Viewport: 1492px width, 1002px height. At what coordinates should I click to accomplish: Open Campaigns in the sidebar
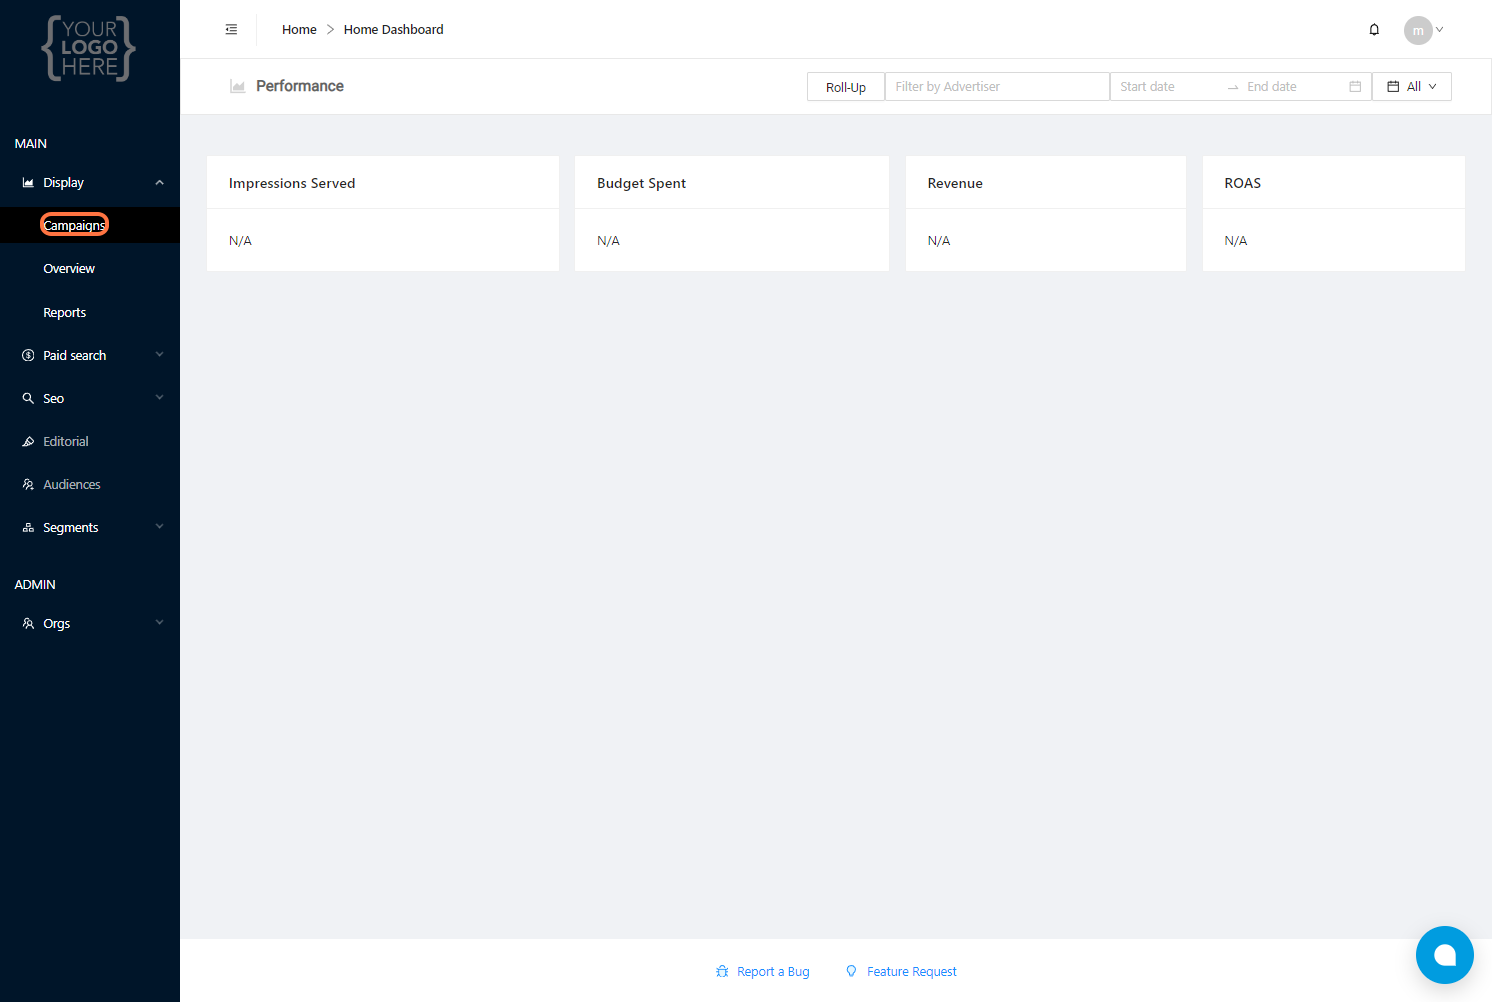pyautogui.click(x=74, y=226)
